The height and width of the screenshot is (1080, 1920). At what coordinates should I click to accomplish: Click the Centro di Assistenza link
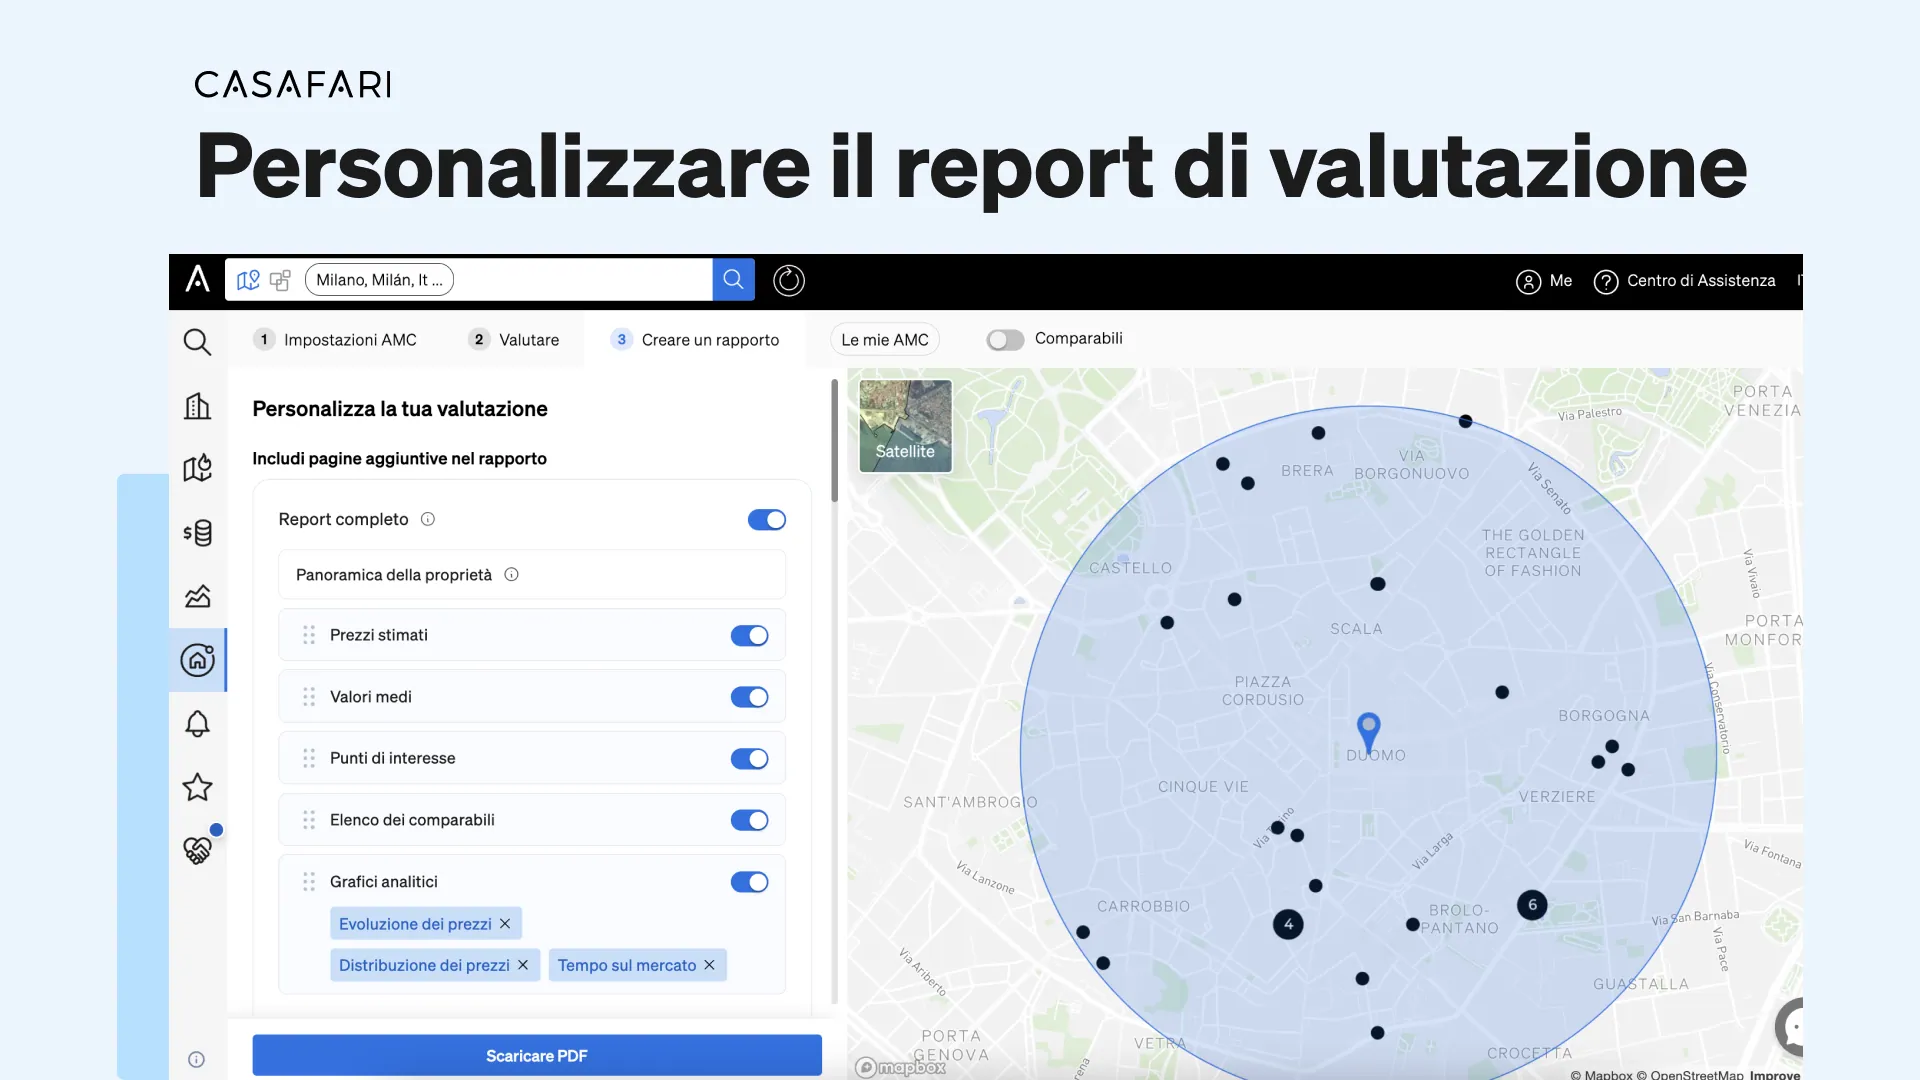(1701, 281)
